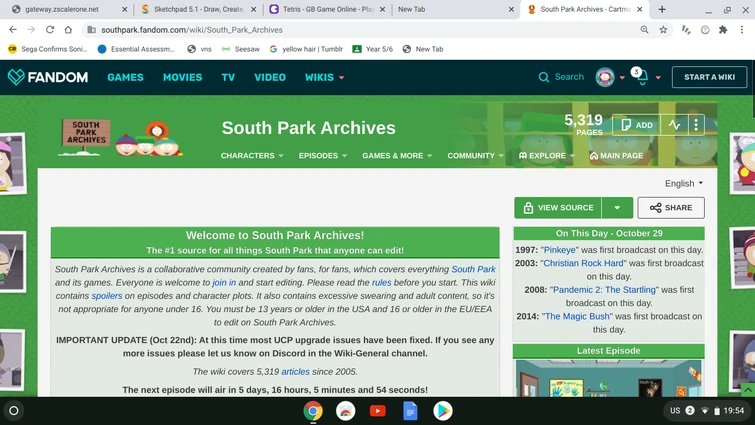Expand the notifications dropdown arrow

point(658,77)
